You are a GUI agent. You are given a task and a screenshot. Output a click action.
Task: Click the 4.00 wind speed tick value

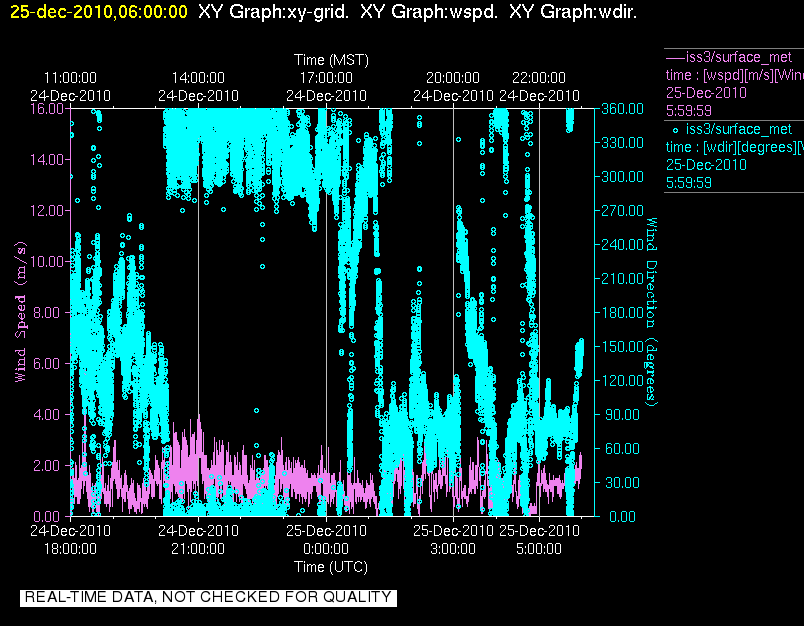(x=47, y=414)
